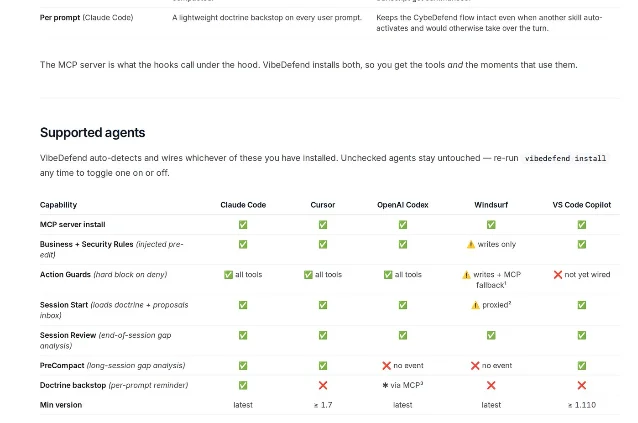
Task: Click the Windsurf column header
Action: point(491,205)
